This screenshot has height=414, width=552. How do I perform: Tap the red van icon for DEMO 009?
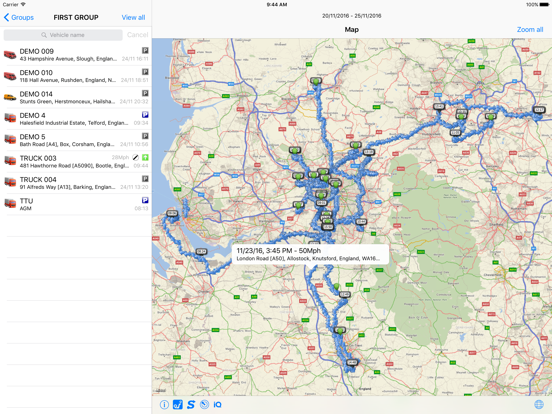pos(10,55)
